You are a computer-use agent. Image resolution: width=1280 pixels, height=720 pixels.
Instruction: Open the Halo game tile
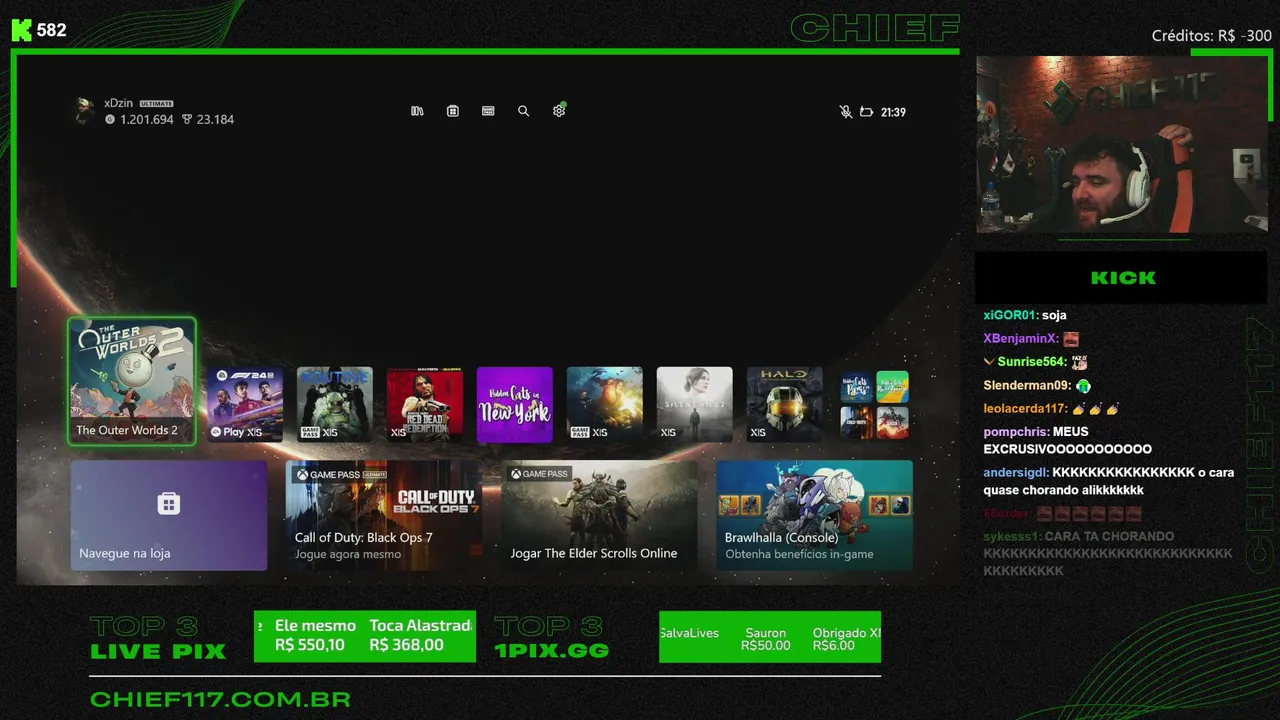click(785, 404)
